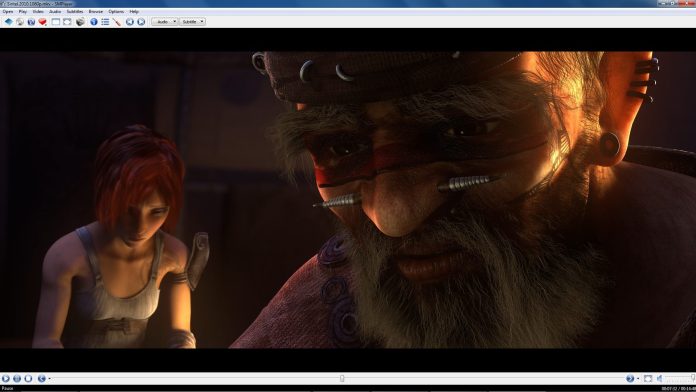
Task: Open the rewind button's dropdown arrow
Action: tap(49, 379)
